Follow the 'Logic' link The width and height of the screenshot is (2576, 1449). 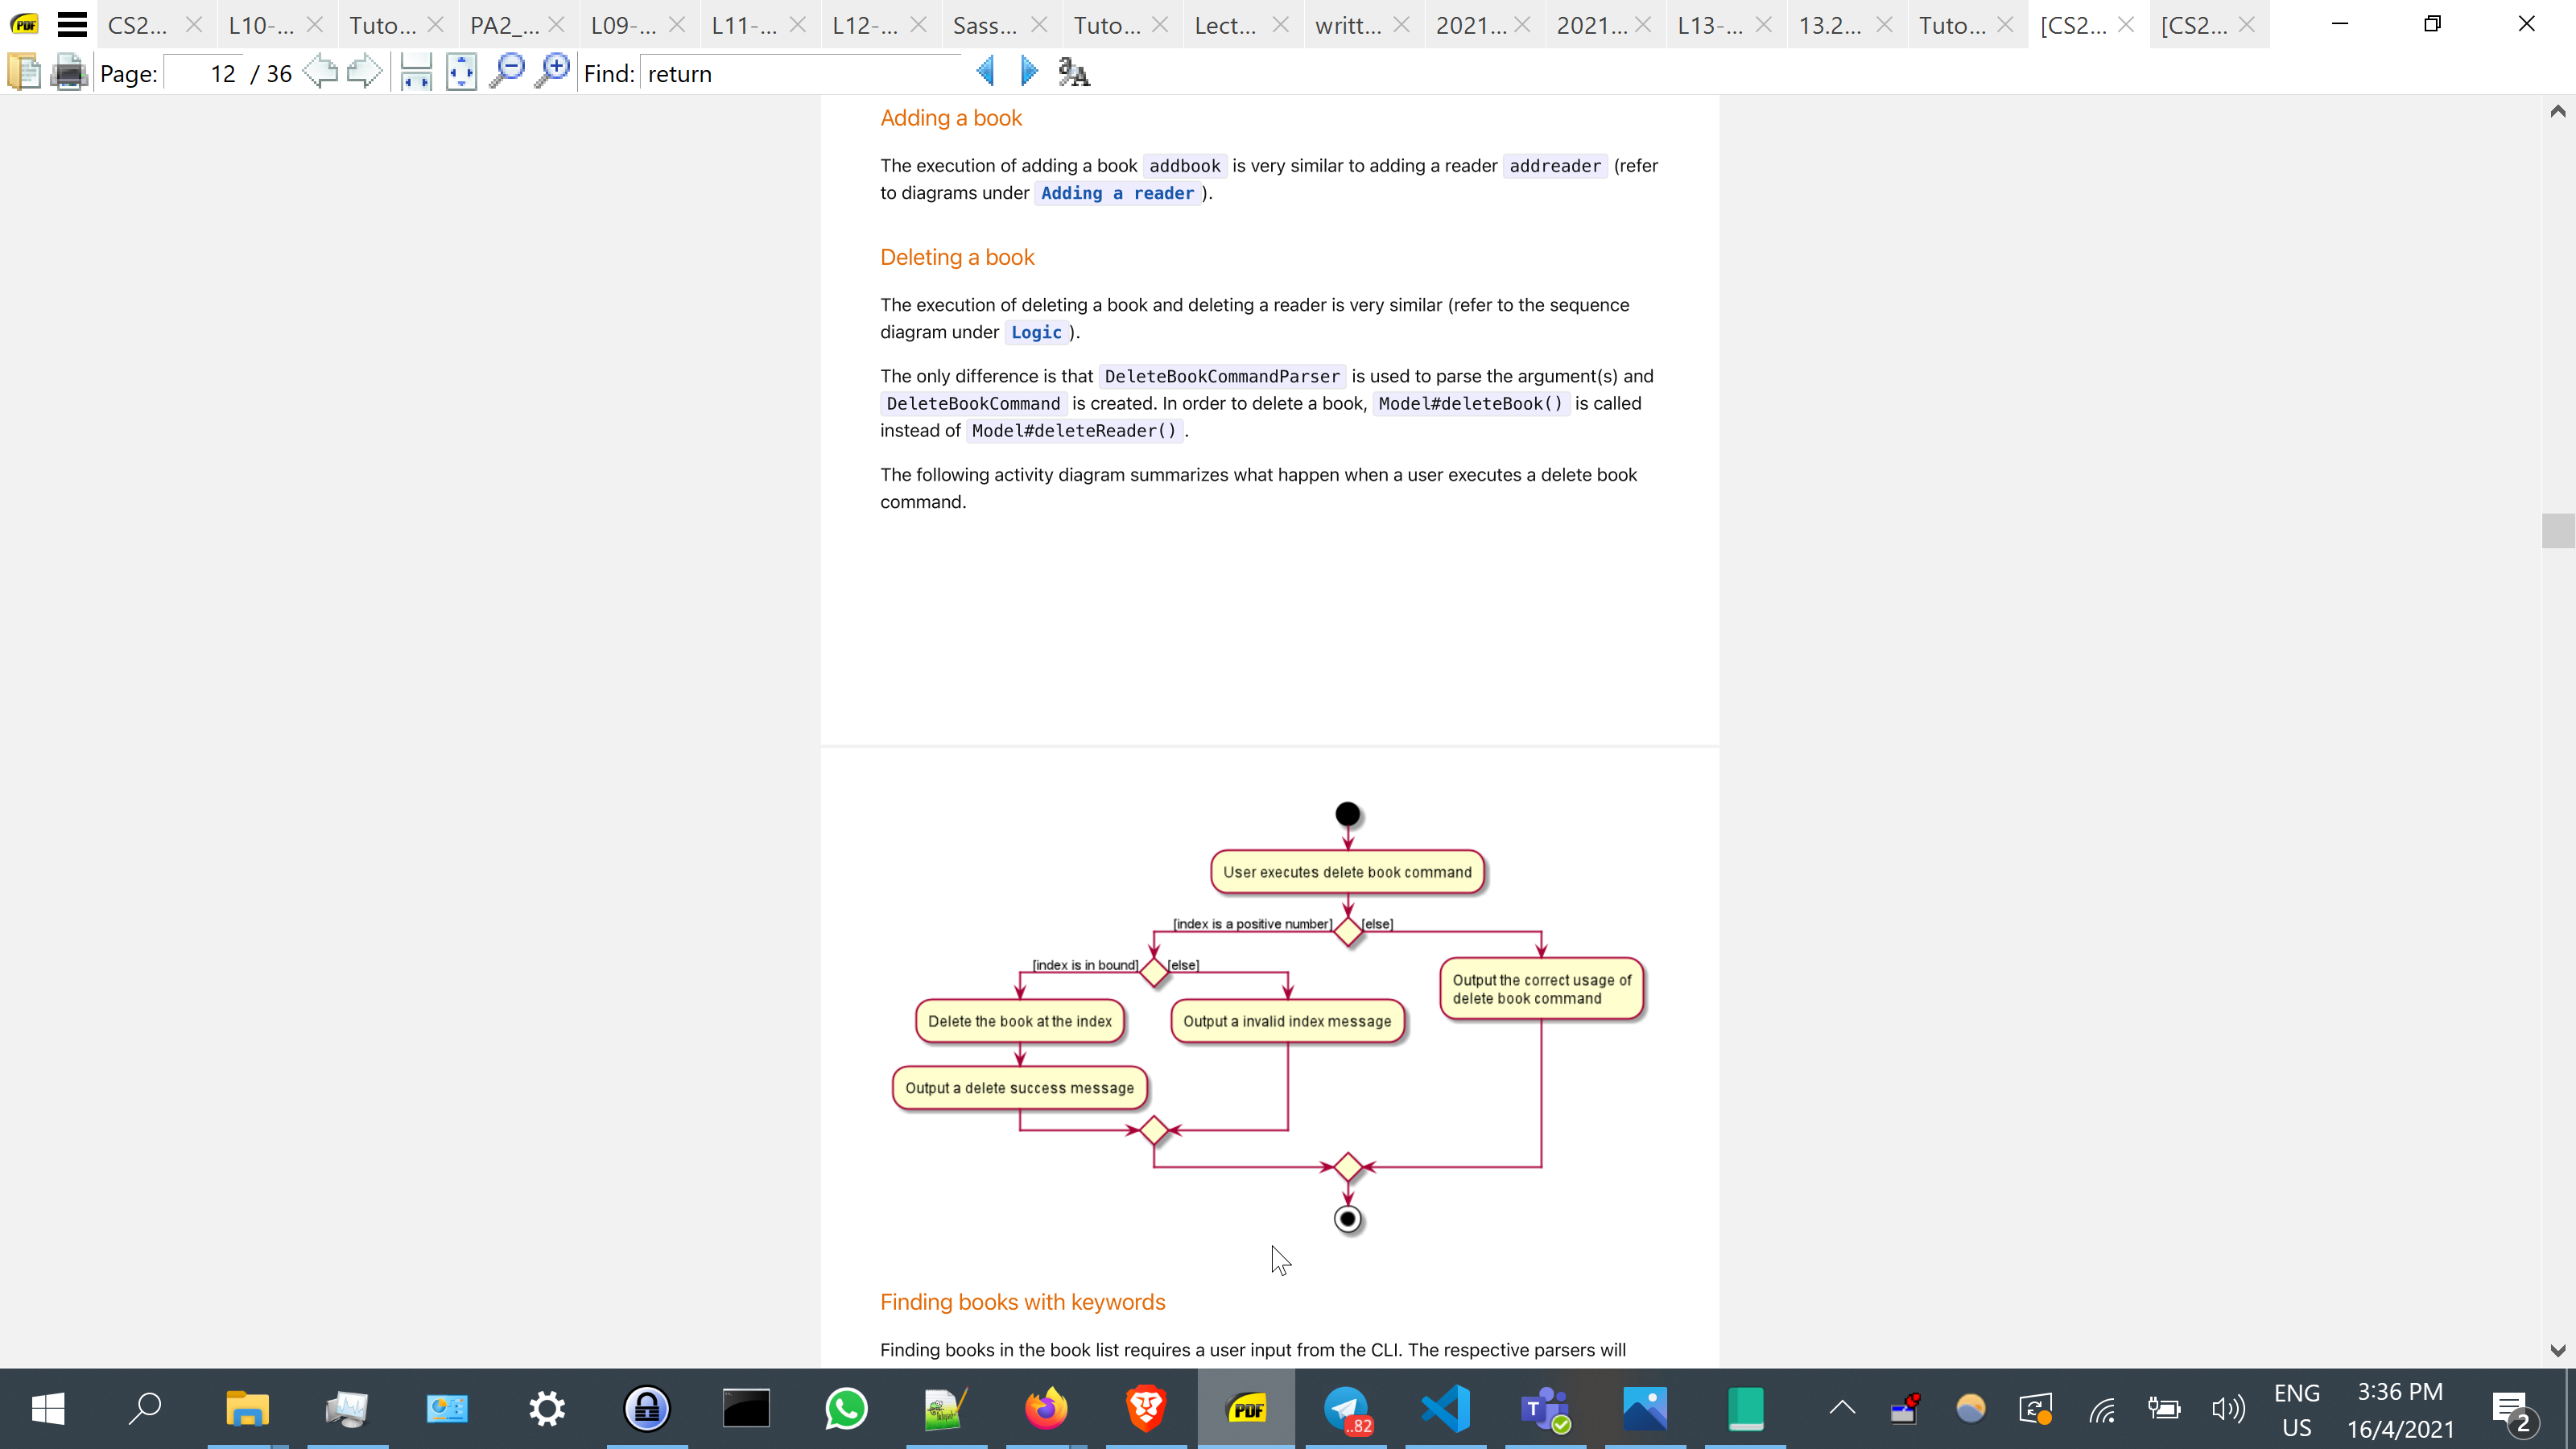[1036, 332]
